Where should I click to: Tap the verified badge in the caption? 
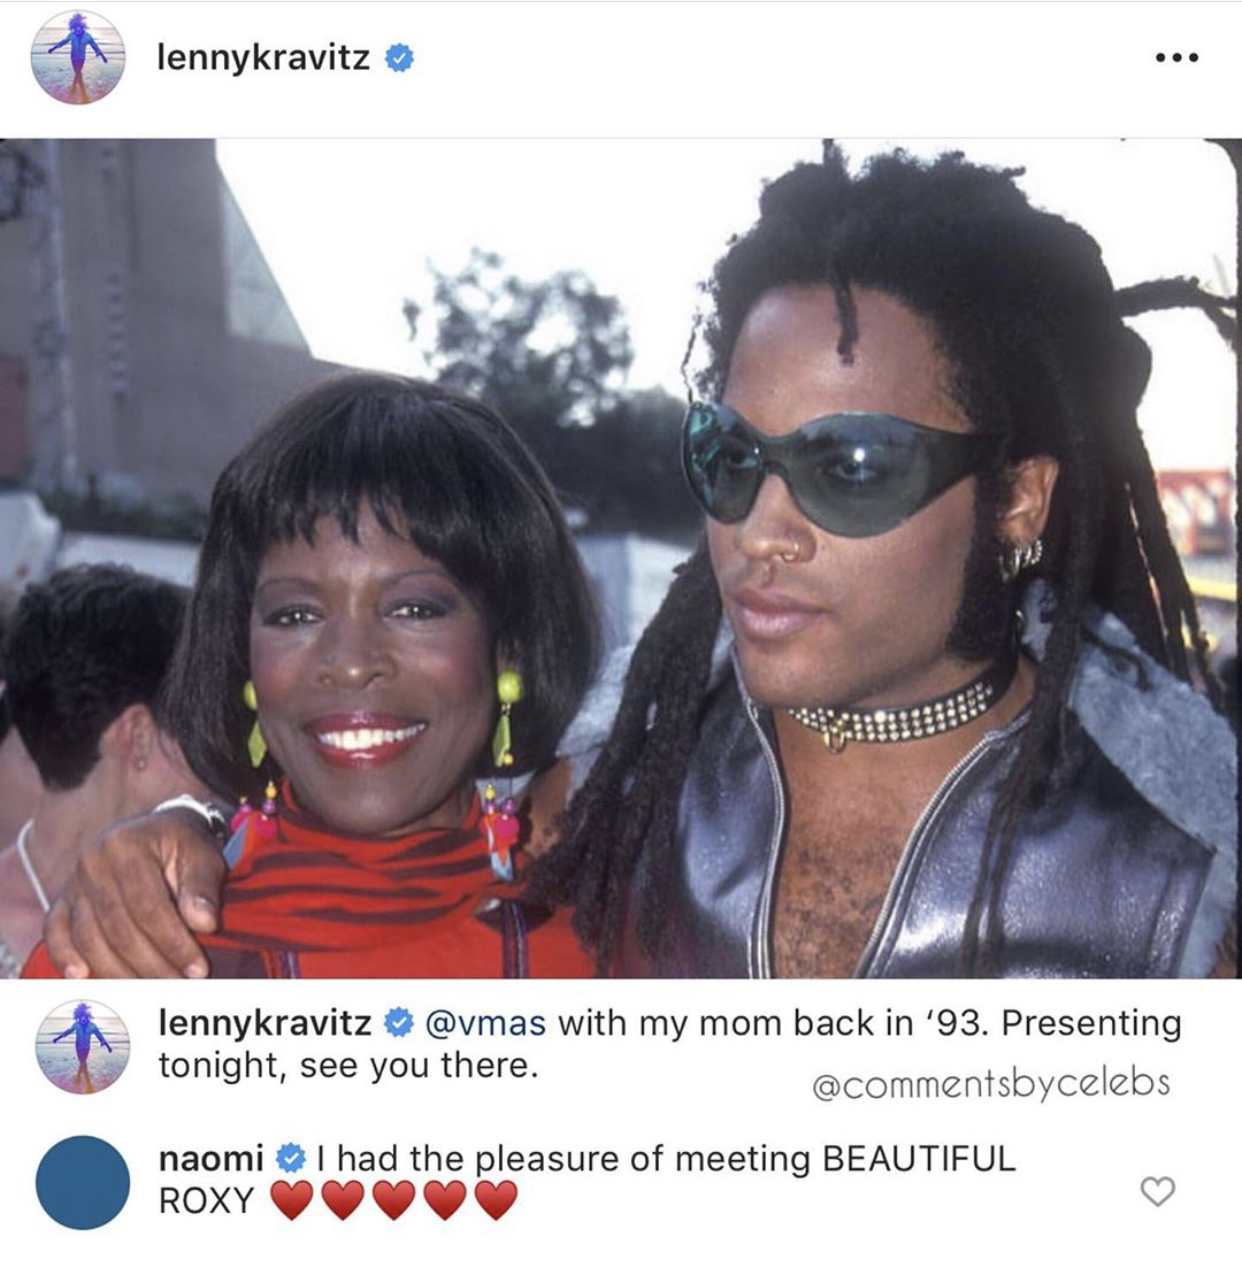(399, 1023)
